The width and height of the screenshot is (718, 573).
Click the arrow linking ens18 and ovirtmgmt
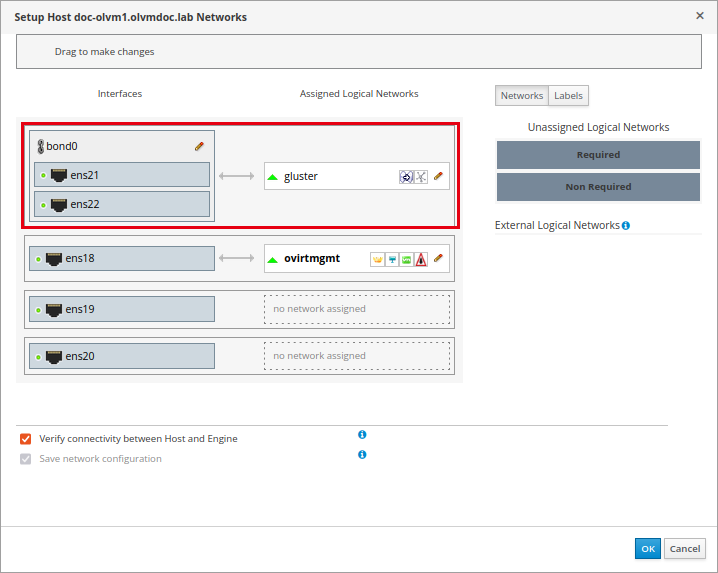236,258
